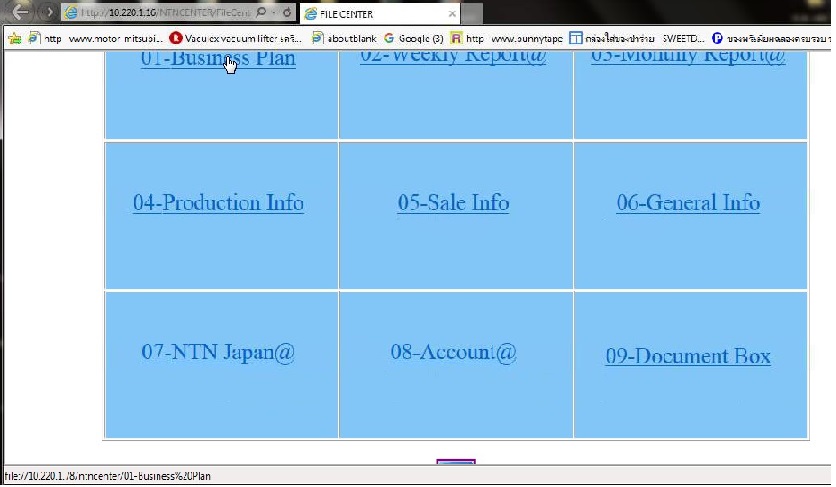
Task: Go back with the browser back arrow
Action: tap(19, 11)
